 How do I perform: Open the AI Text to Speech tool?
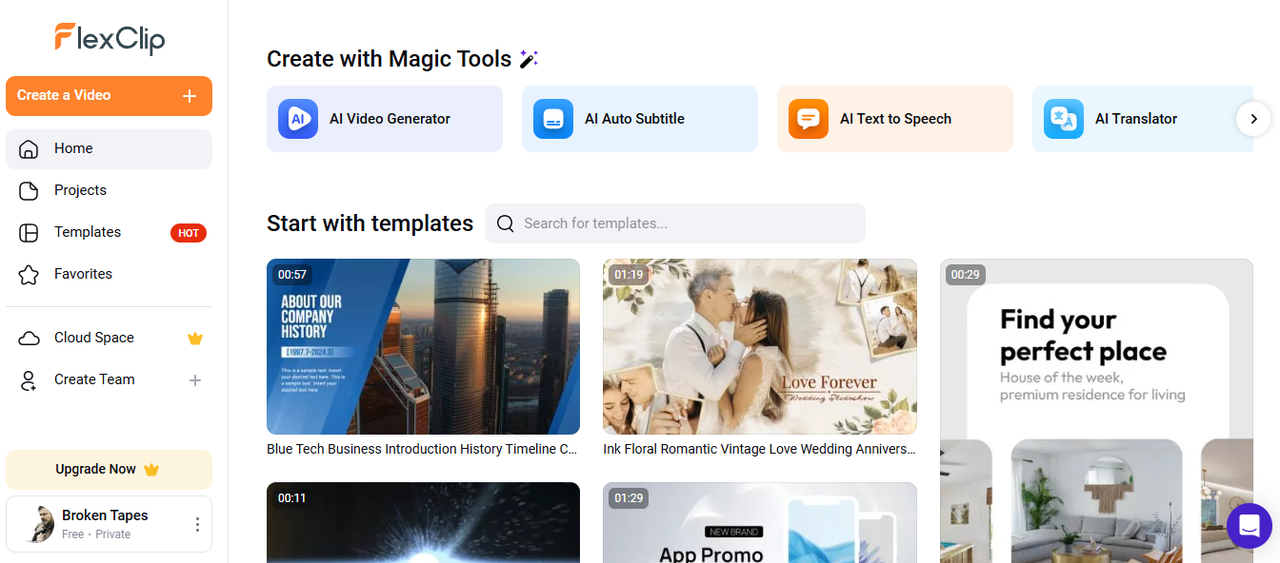pyautogui.click(x=895, y=119)
